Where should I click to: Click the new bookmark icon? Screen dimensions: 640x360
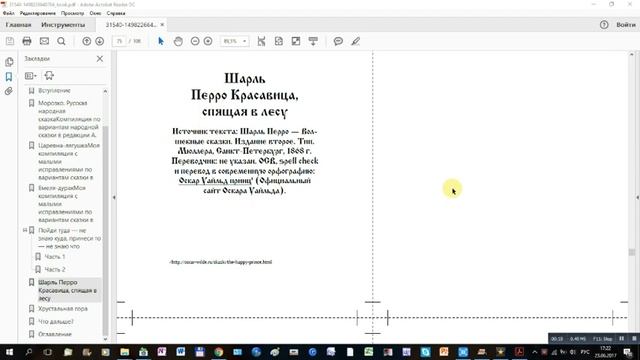click(x=49, y=76)
